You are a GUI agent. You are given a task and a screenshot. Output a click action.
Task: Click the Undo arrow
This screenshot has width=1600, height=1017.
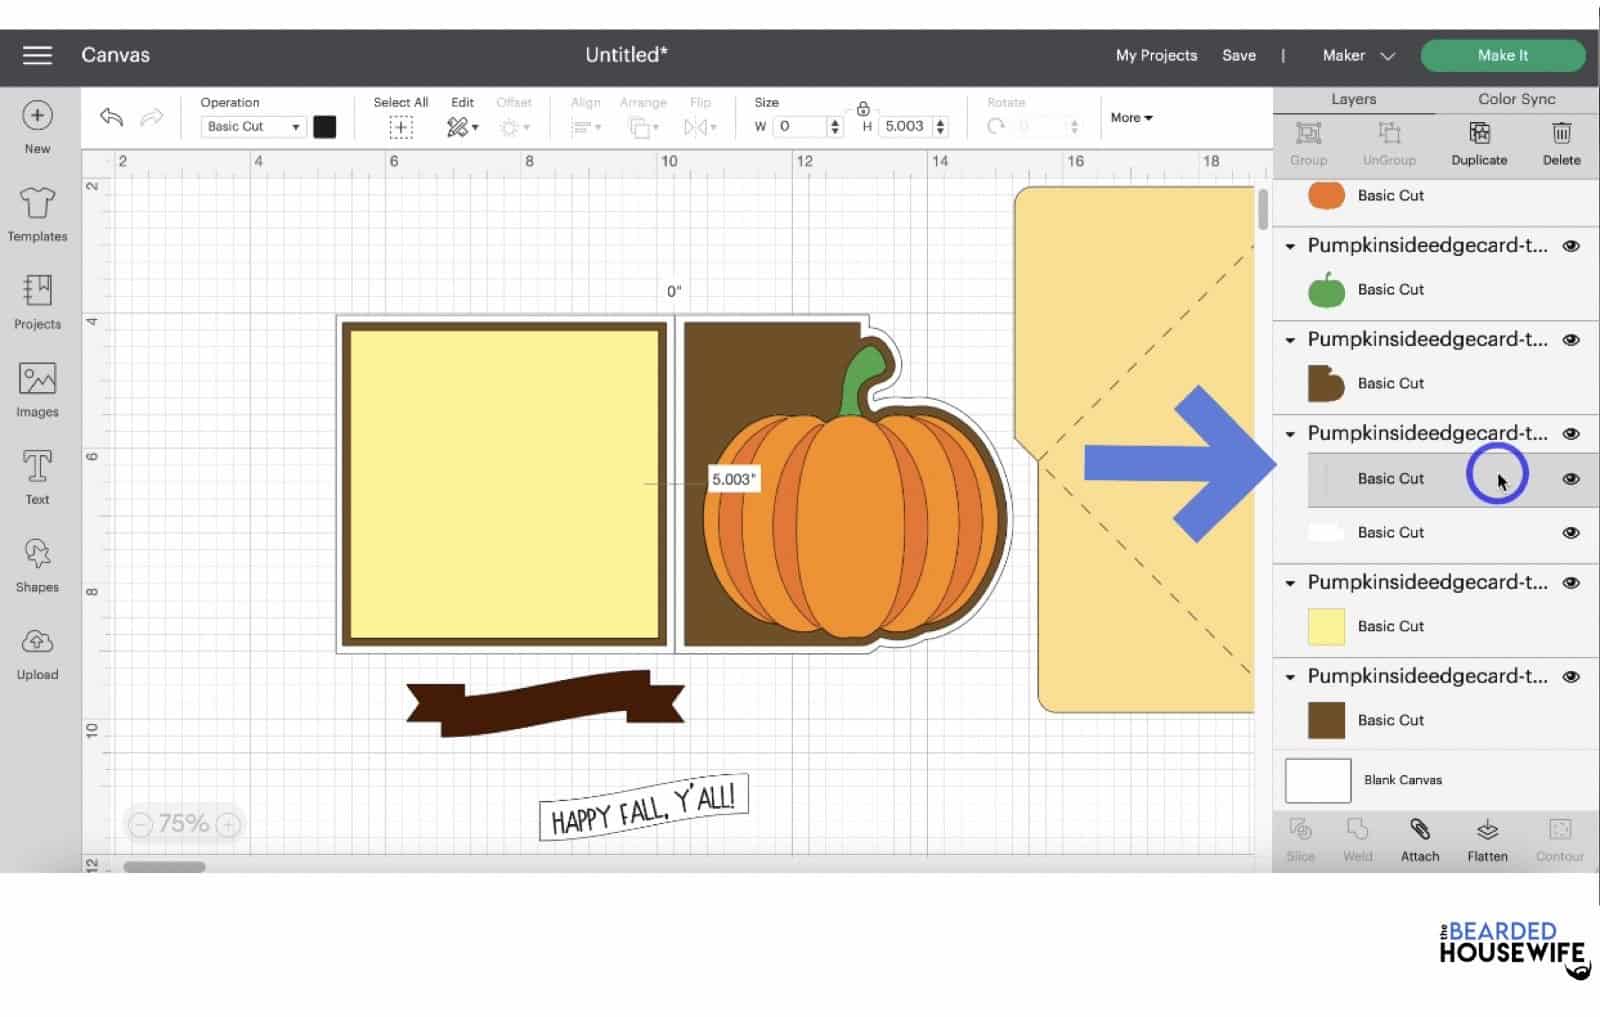111,117
